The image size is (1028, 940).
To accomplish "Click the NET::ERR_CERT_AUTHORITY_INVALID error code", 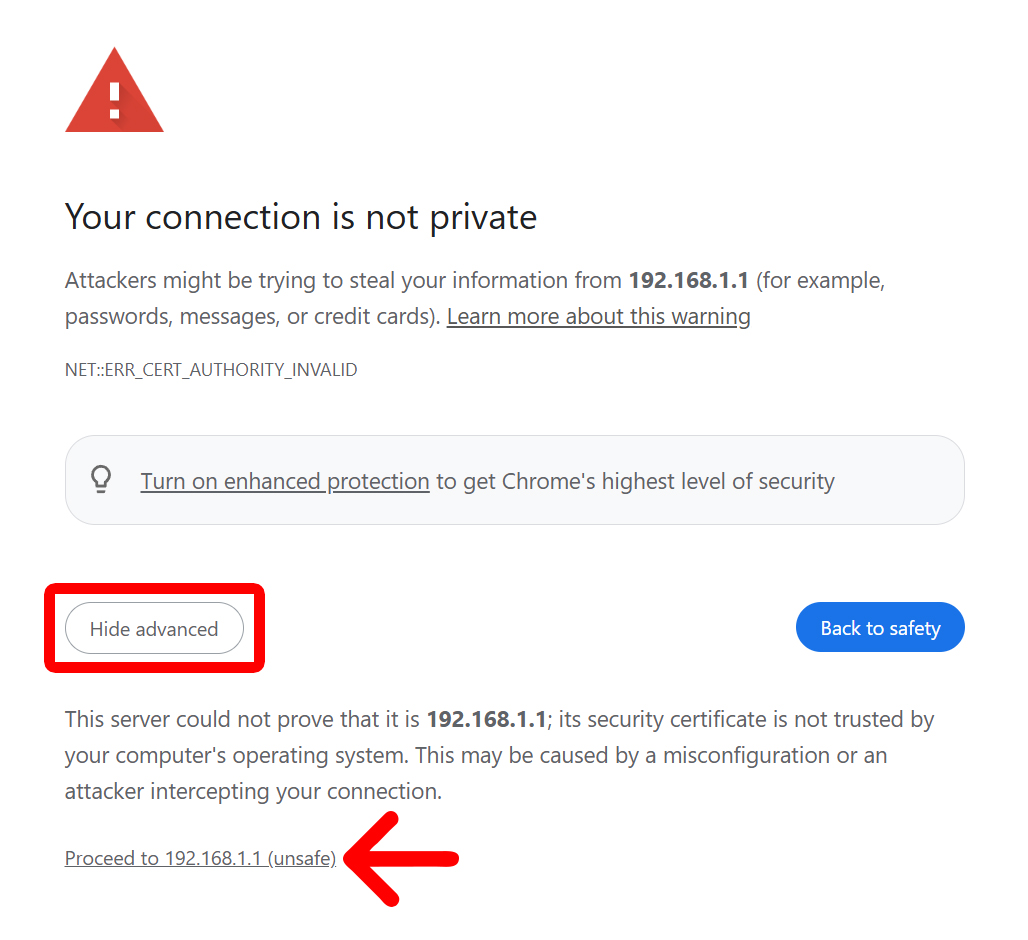I will [211, 370].
